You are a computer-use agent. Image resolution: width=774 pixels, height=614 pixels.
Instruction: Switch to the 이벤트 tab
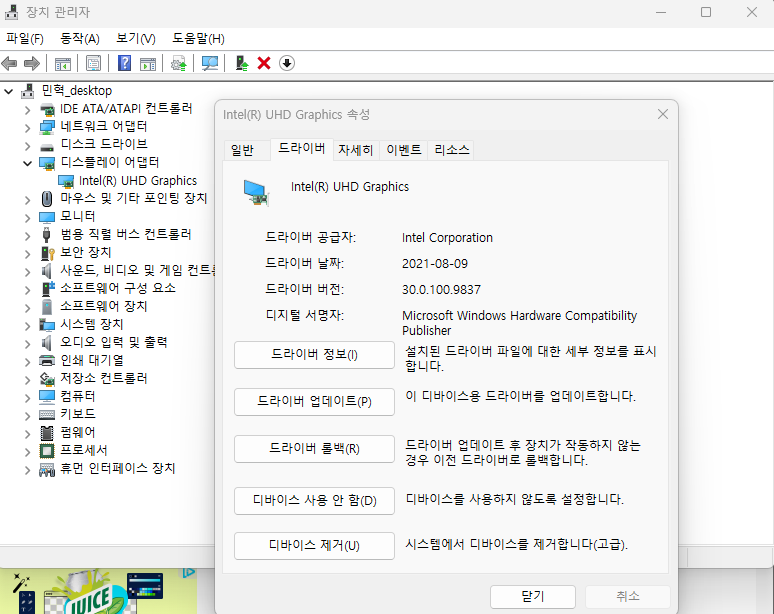[x=404, y=150]
